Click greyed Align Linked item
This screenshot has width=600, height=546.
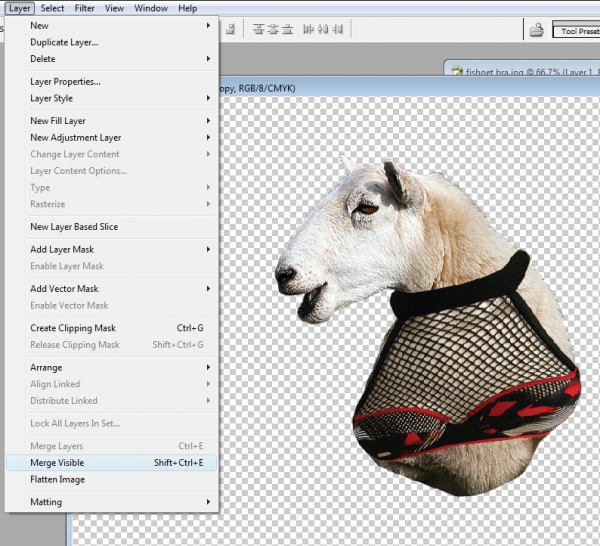click(112, 384)
